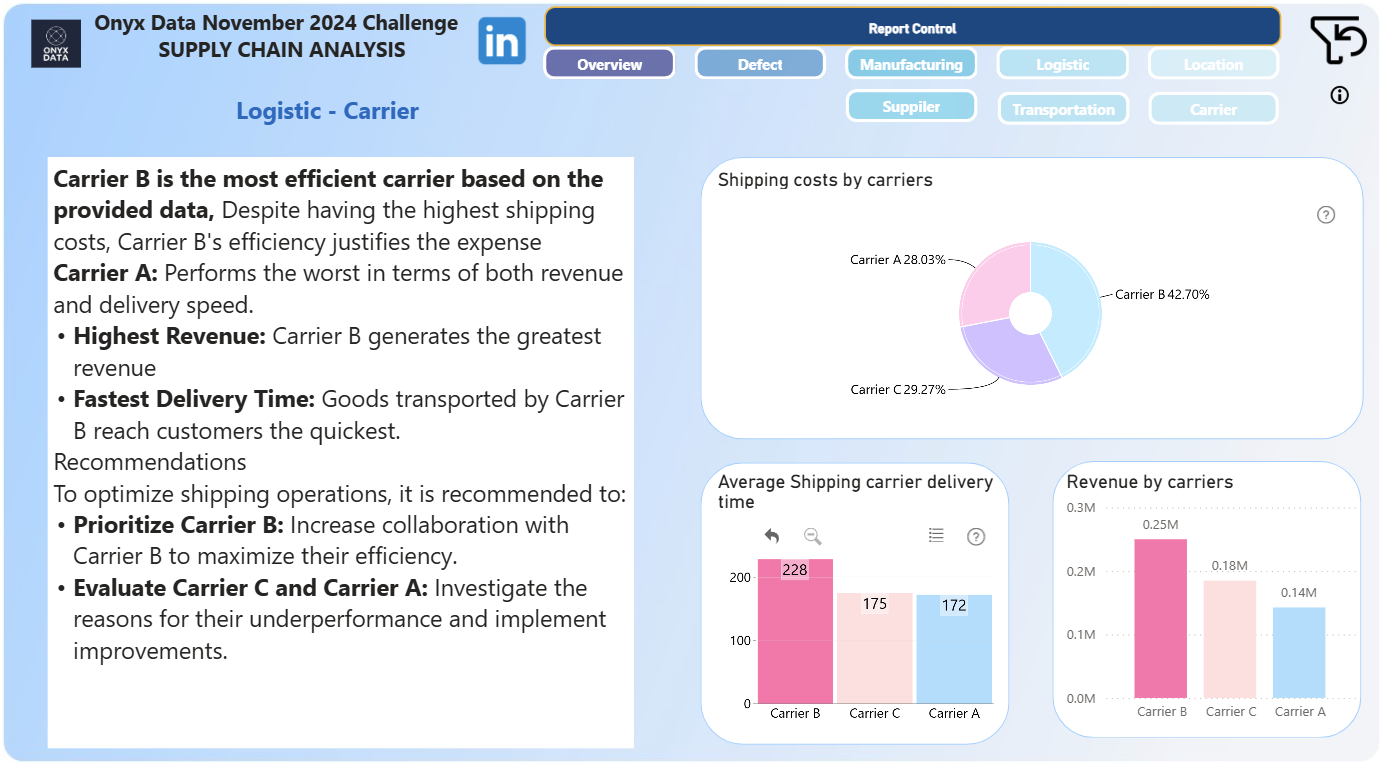Go to the Defect page
Viewport: 1383px width, 764px height.
click(760, 64)
